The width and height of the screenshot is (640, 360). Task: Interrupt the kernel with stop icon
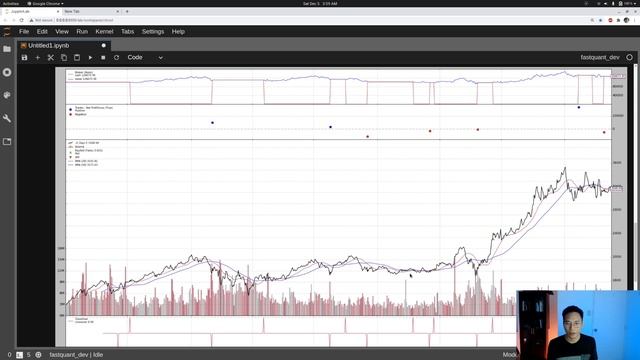103,58
